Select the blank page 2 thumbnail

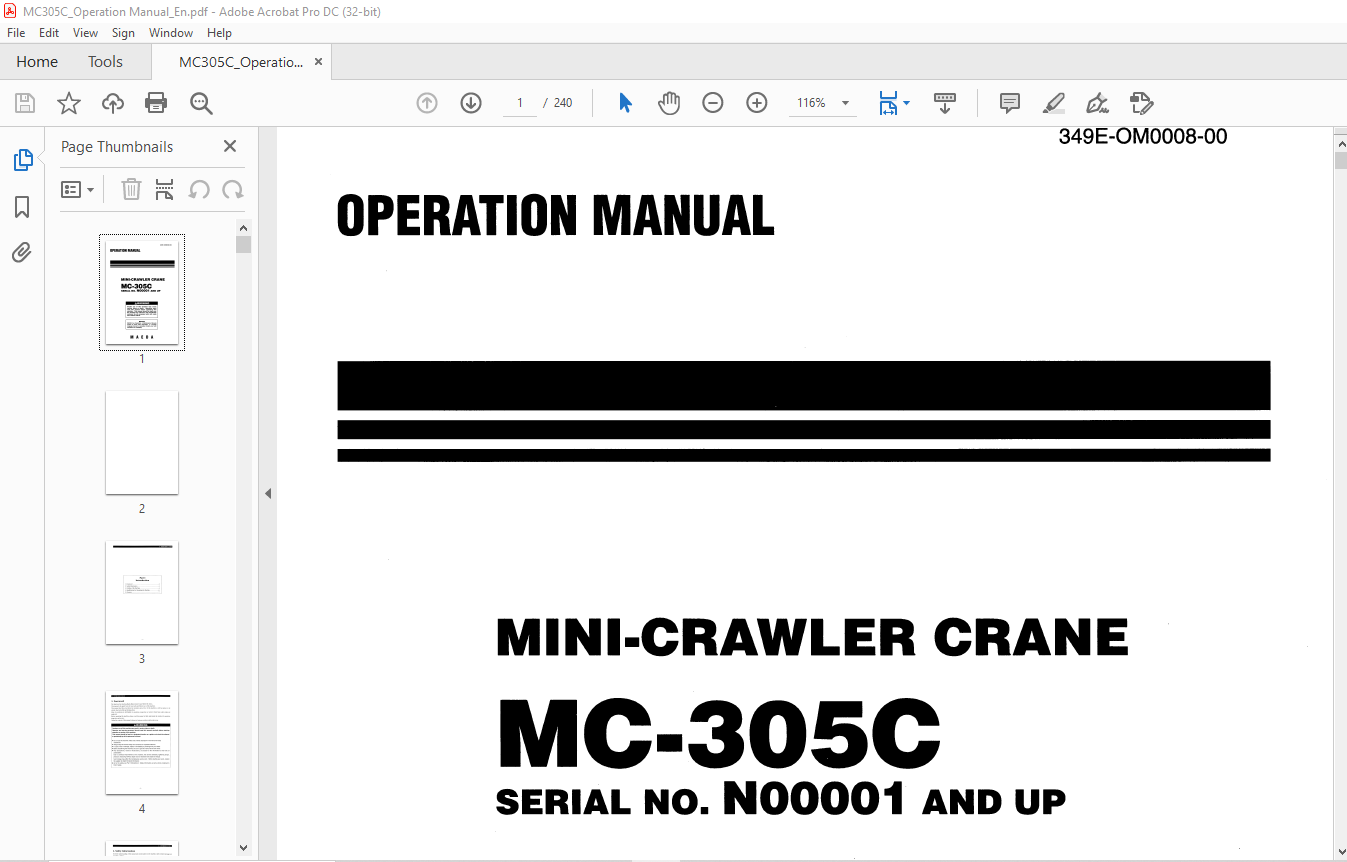pos(142,442)
